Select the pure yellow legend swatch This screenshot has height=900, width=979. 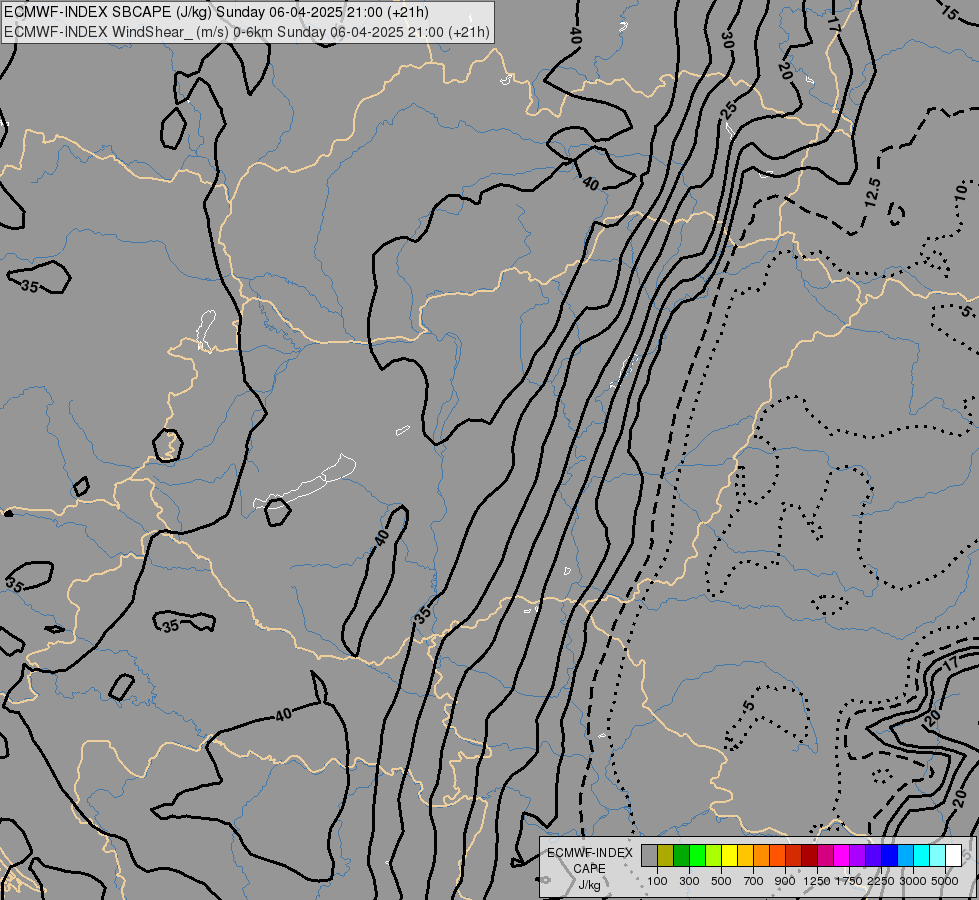[x=729, y=855]
